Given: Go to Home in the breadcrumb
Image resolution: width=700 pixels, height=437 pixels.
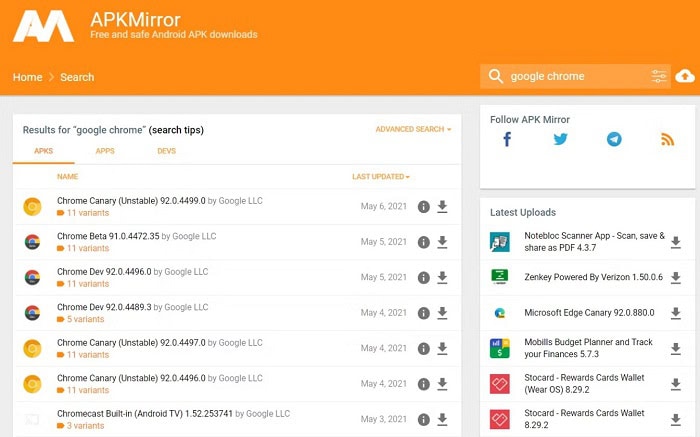Looking at the screenshot, I should click(x=27, y=77).
